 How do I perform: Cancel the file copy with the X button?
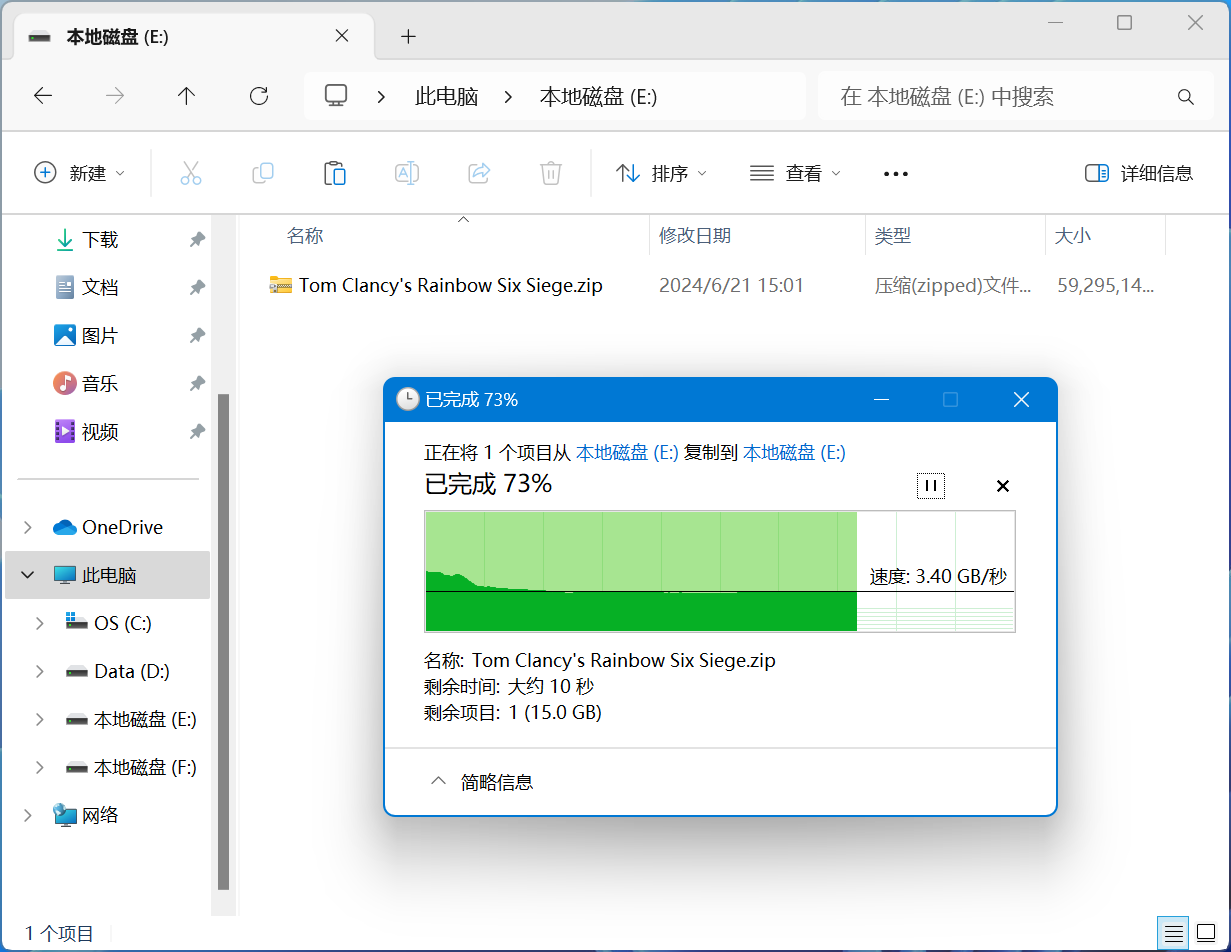(1002, 485)
